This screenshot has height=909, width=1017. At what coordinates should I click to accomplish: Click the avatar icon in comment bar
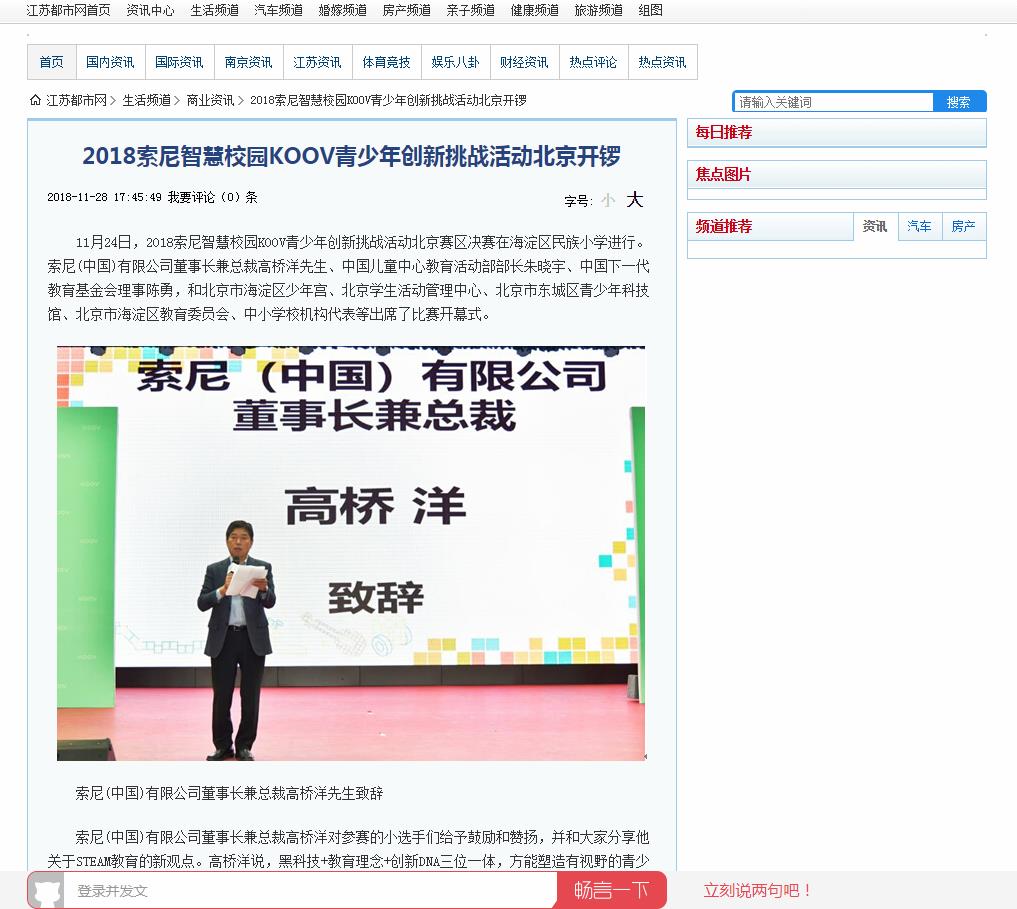click(47, 892)
